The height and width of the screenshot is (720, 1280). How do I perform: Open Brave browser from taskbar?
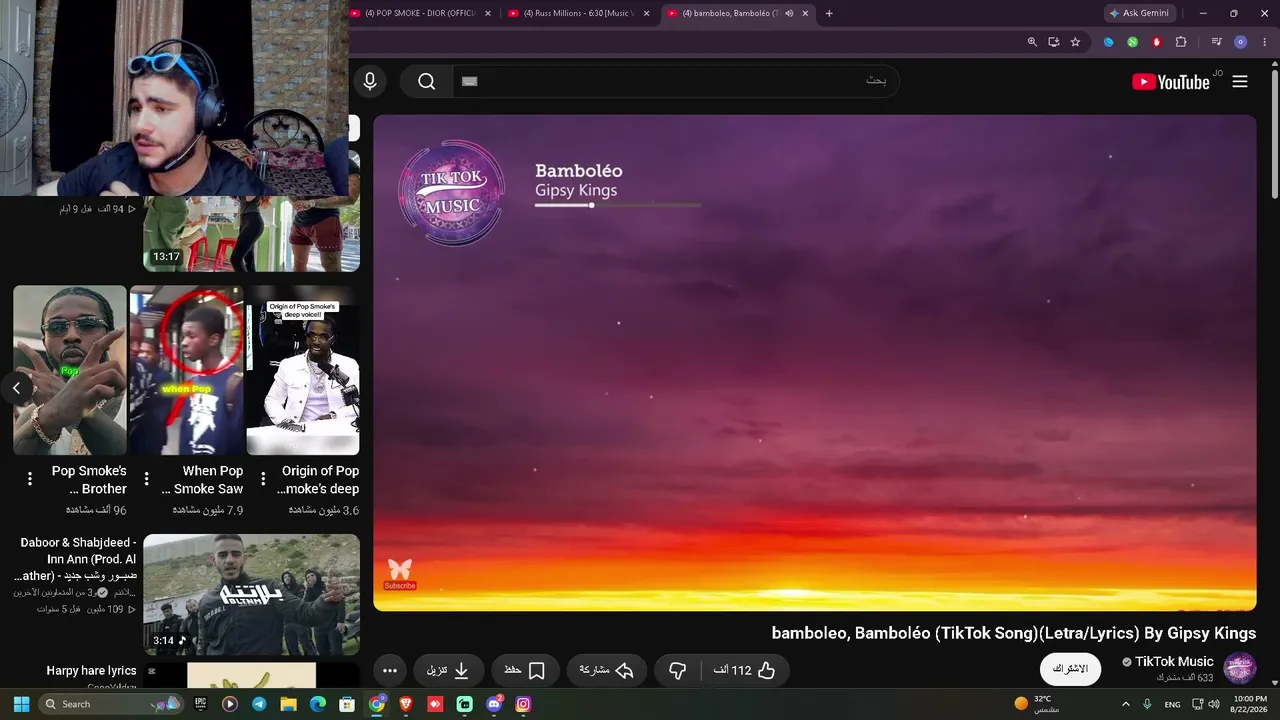pos(406,704)
